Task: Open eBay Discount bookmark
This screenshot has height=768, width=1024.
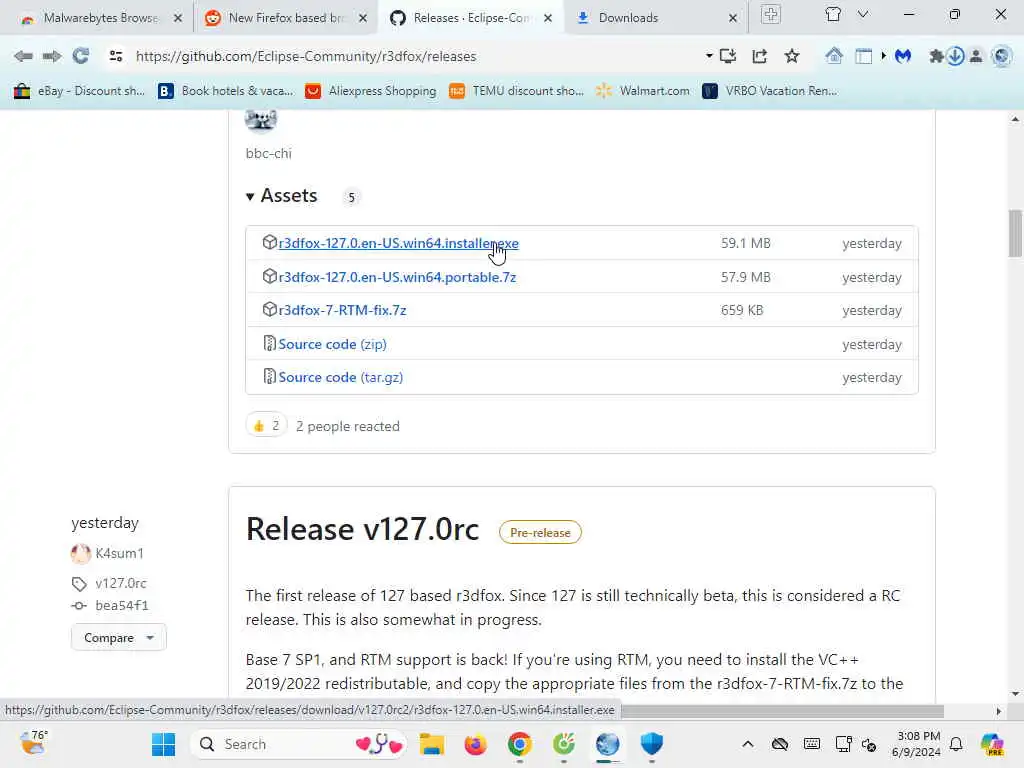Action: tap(79, 91)
